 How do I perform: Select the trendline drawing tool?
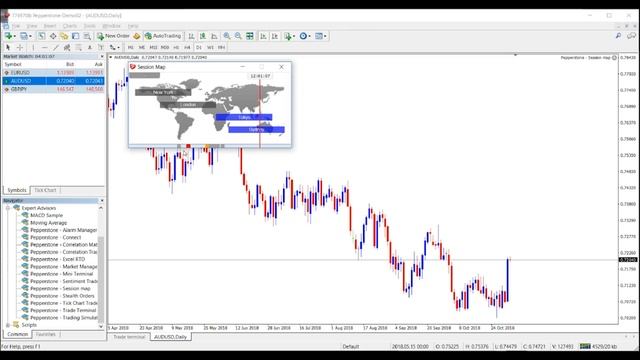tap(56, 48)
